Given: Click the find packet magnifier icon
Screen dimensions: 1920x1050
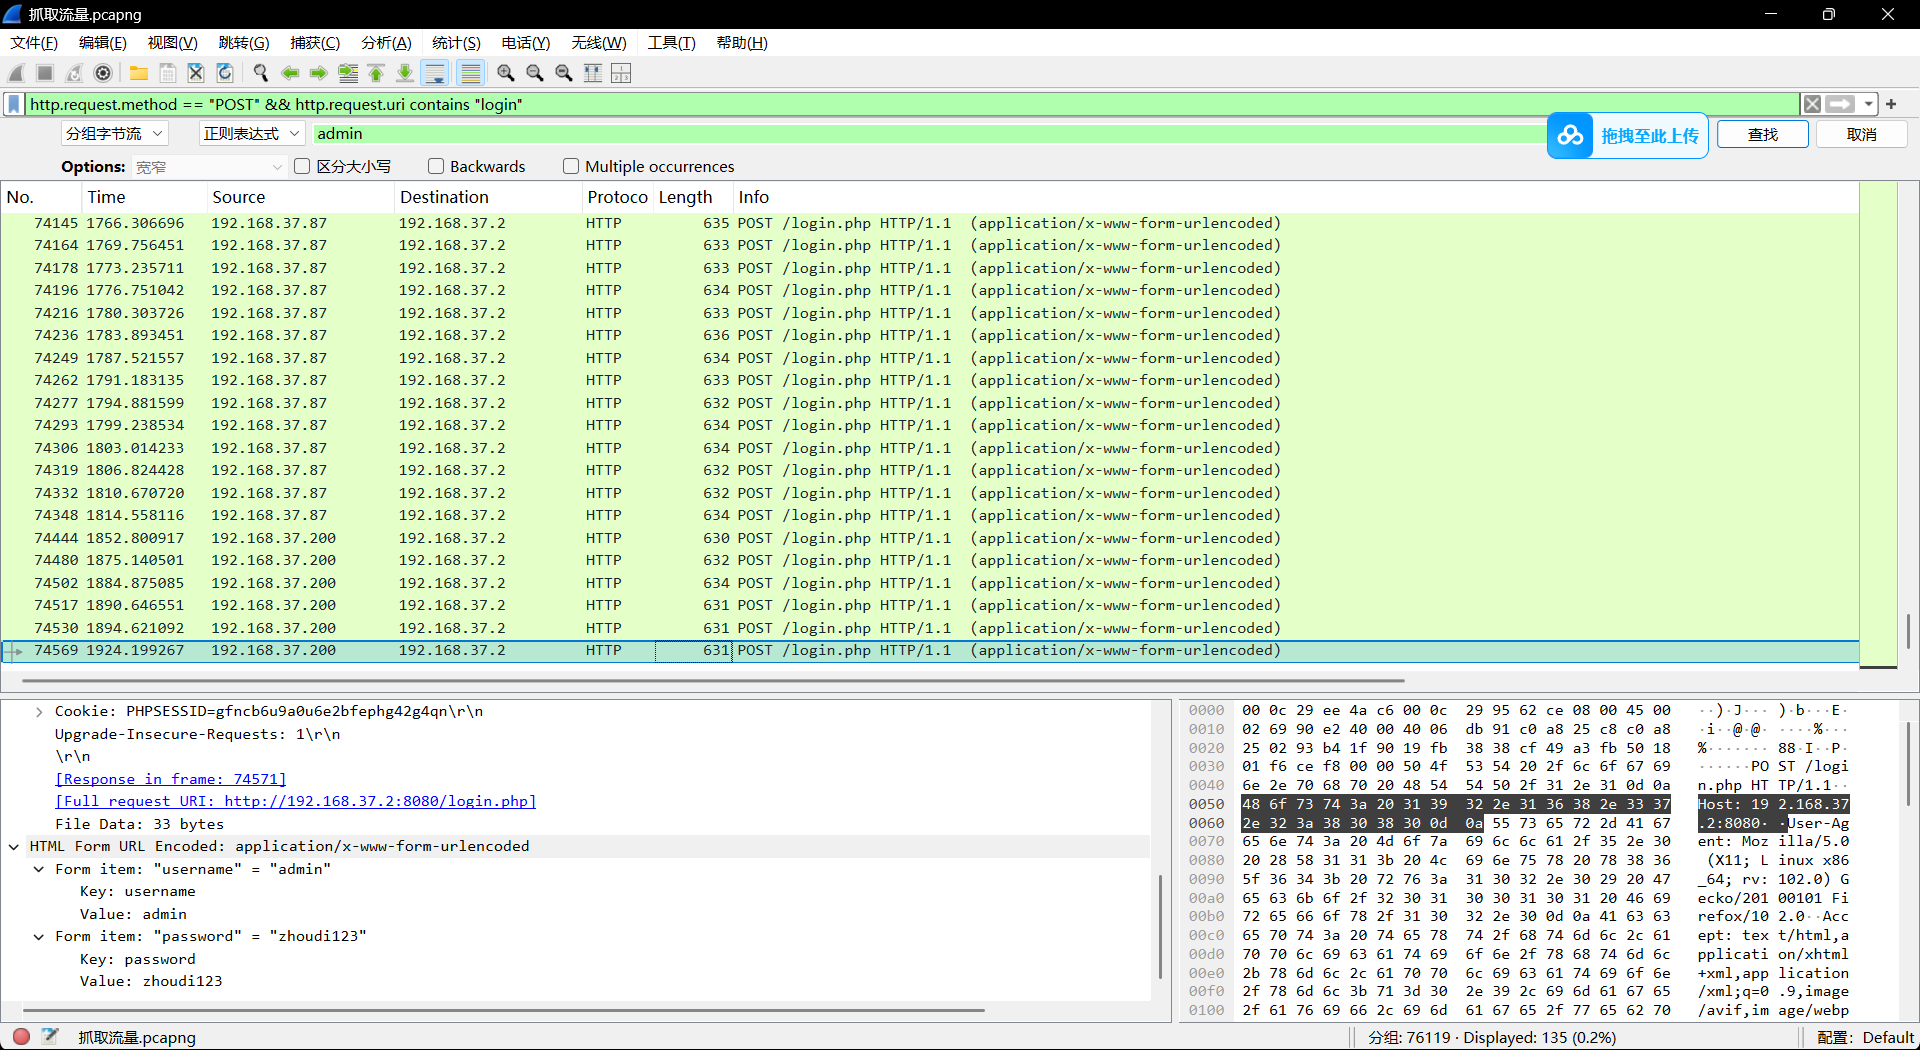Looking at the screenshot, I should 261,73.
